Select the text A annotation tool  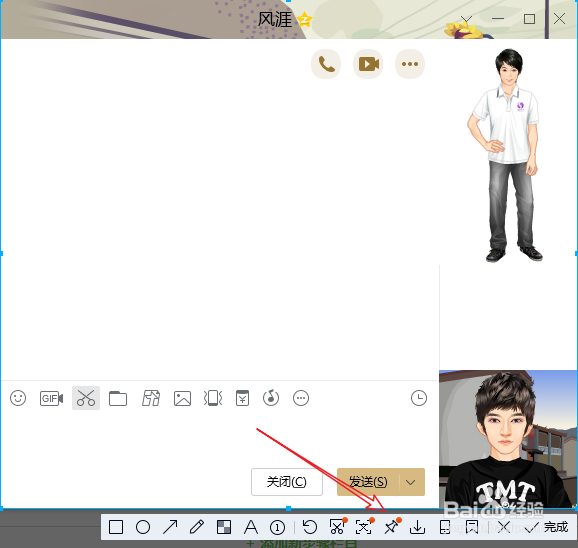pyautogui.click(x=251, y=527)
